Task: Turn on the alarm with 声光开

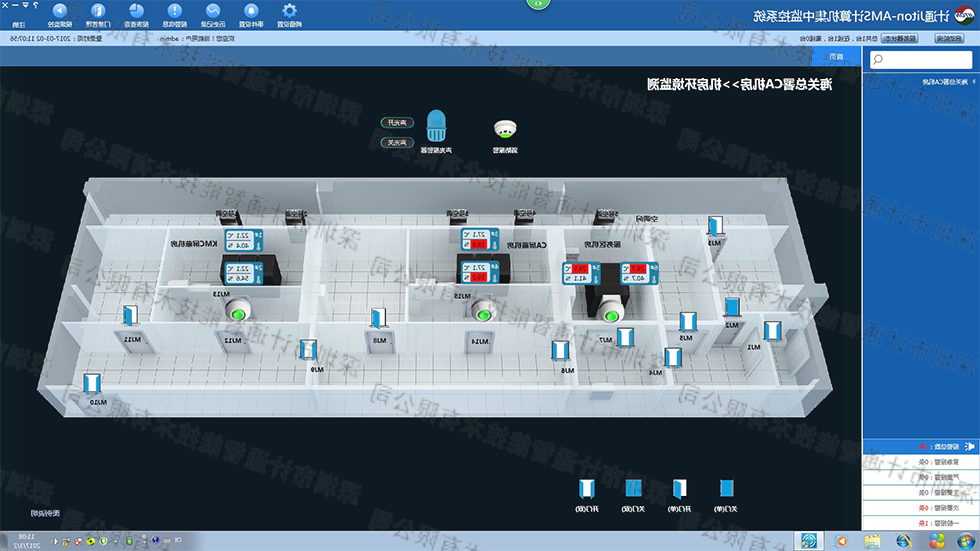Action: tap(398, 122)
